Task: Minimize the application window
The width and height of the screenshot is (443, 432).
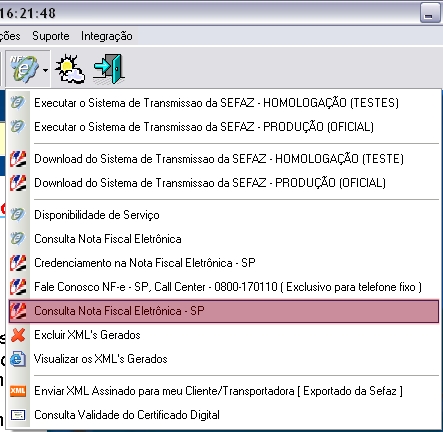Action: [430, 13]
